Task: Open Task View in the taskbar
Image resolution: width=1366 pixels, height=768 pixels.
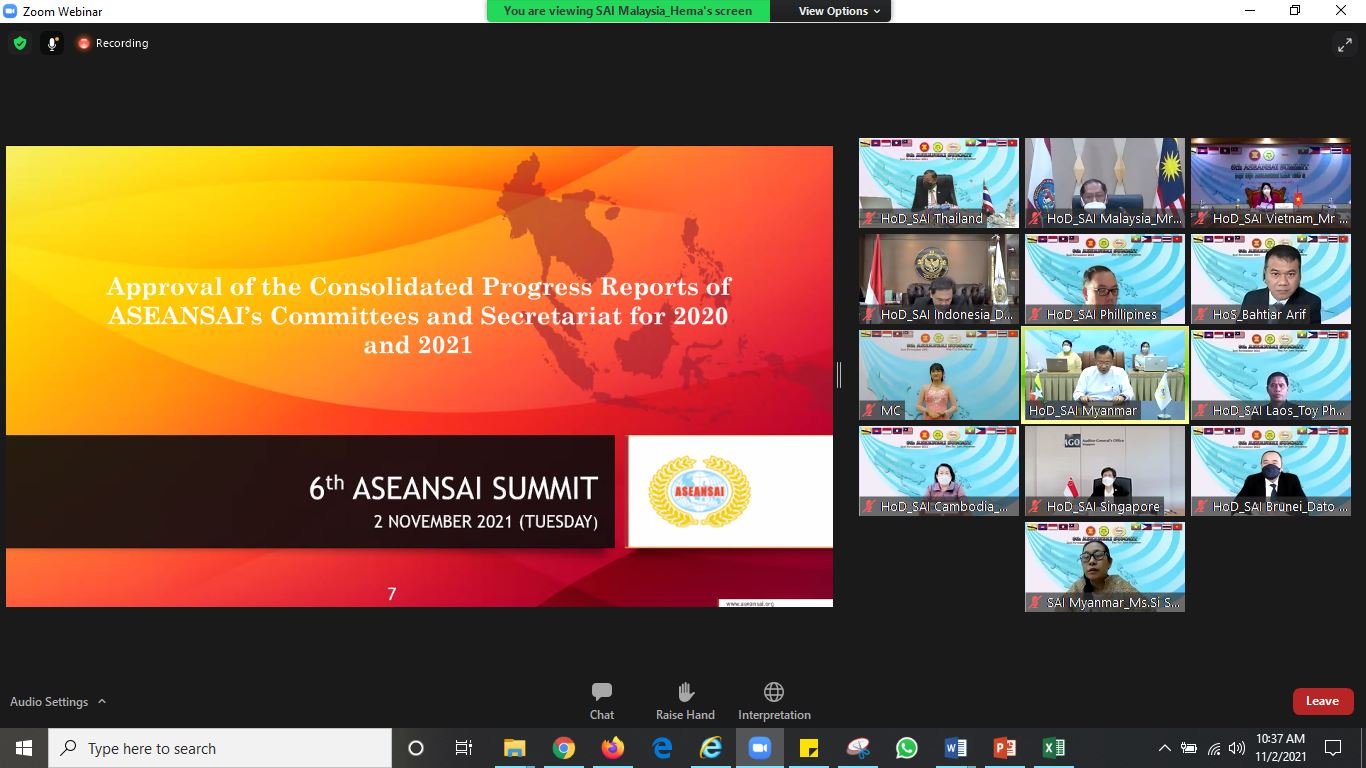Action: (x=464, y=748)
